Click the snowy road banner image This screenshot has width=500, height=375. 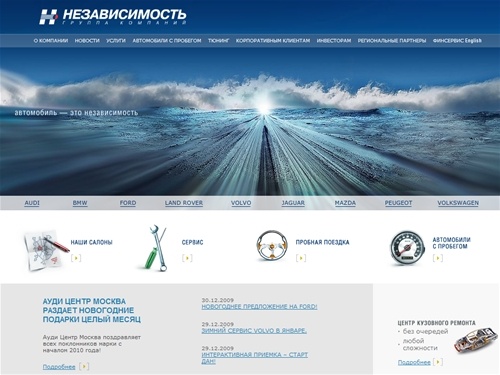pos(250,121)
